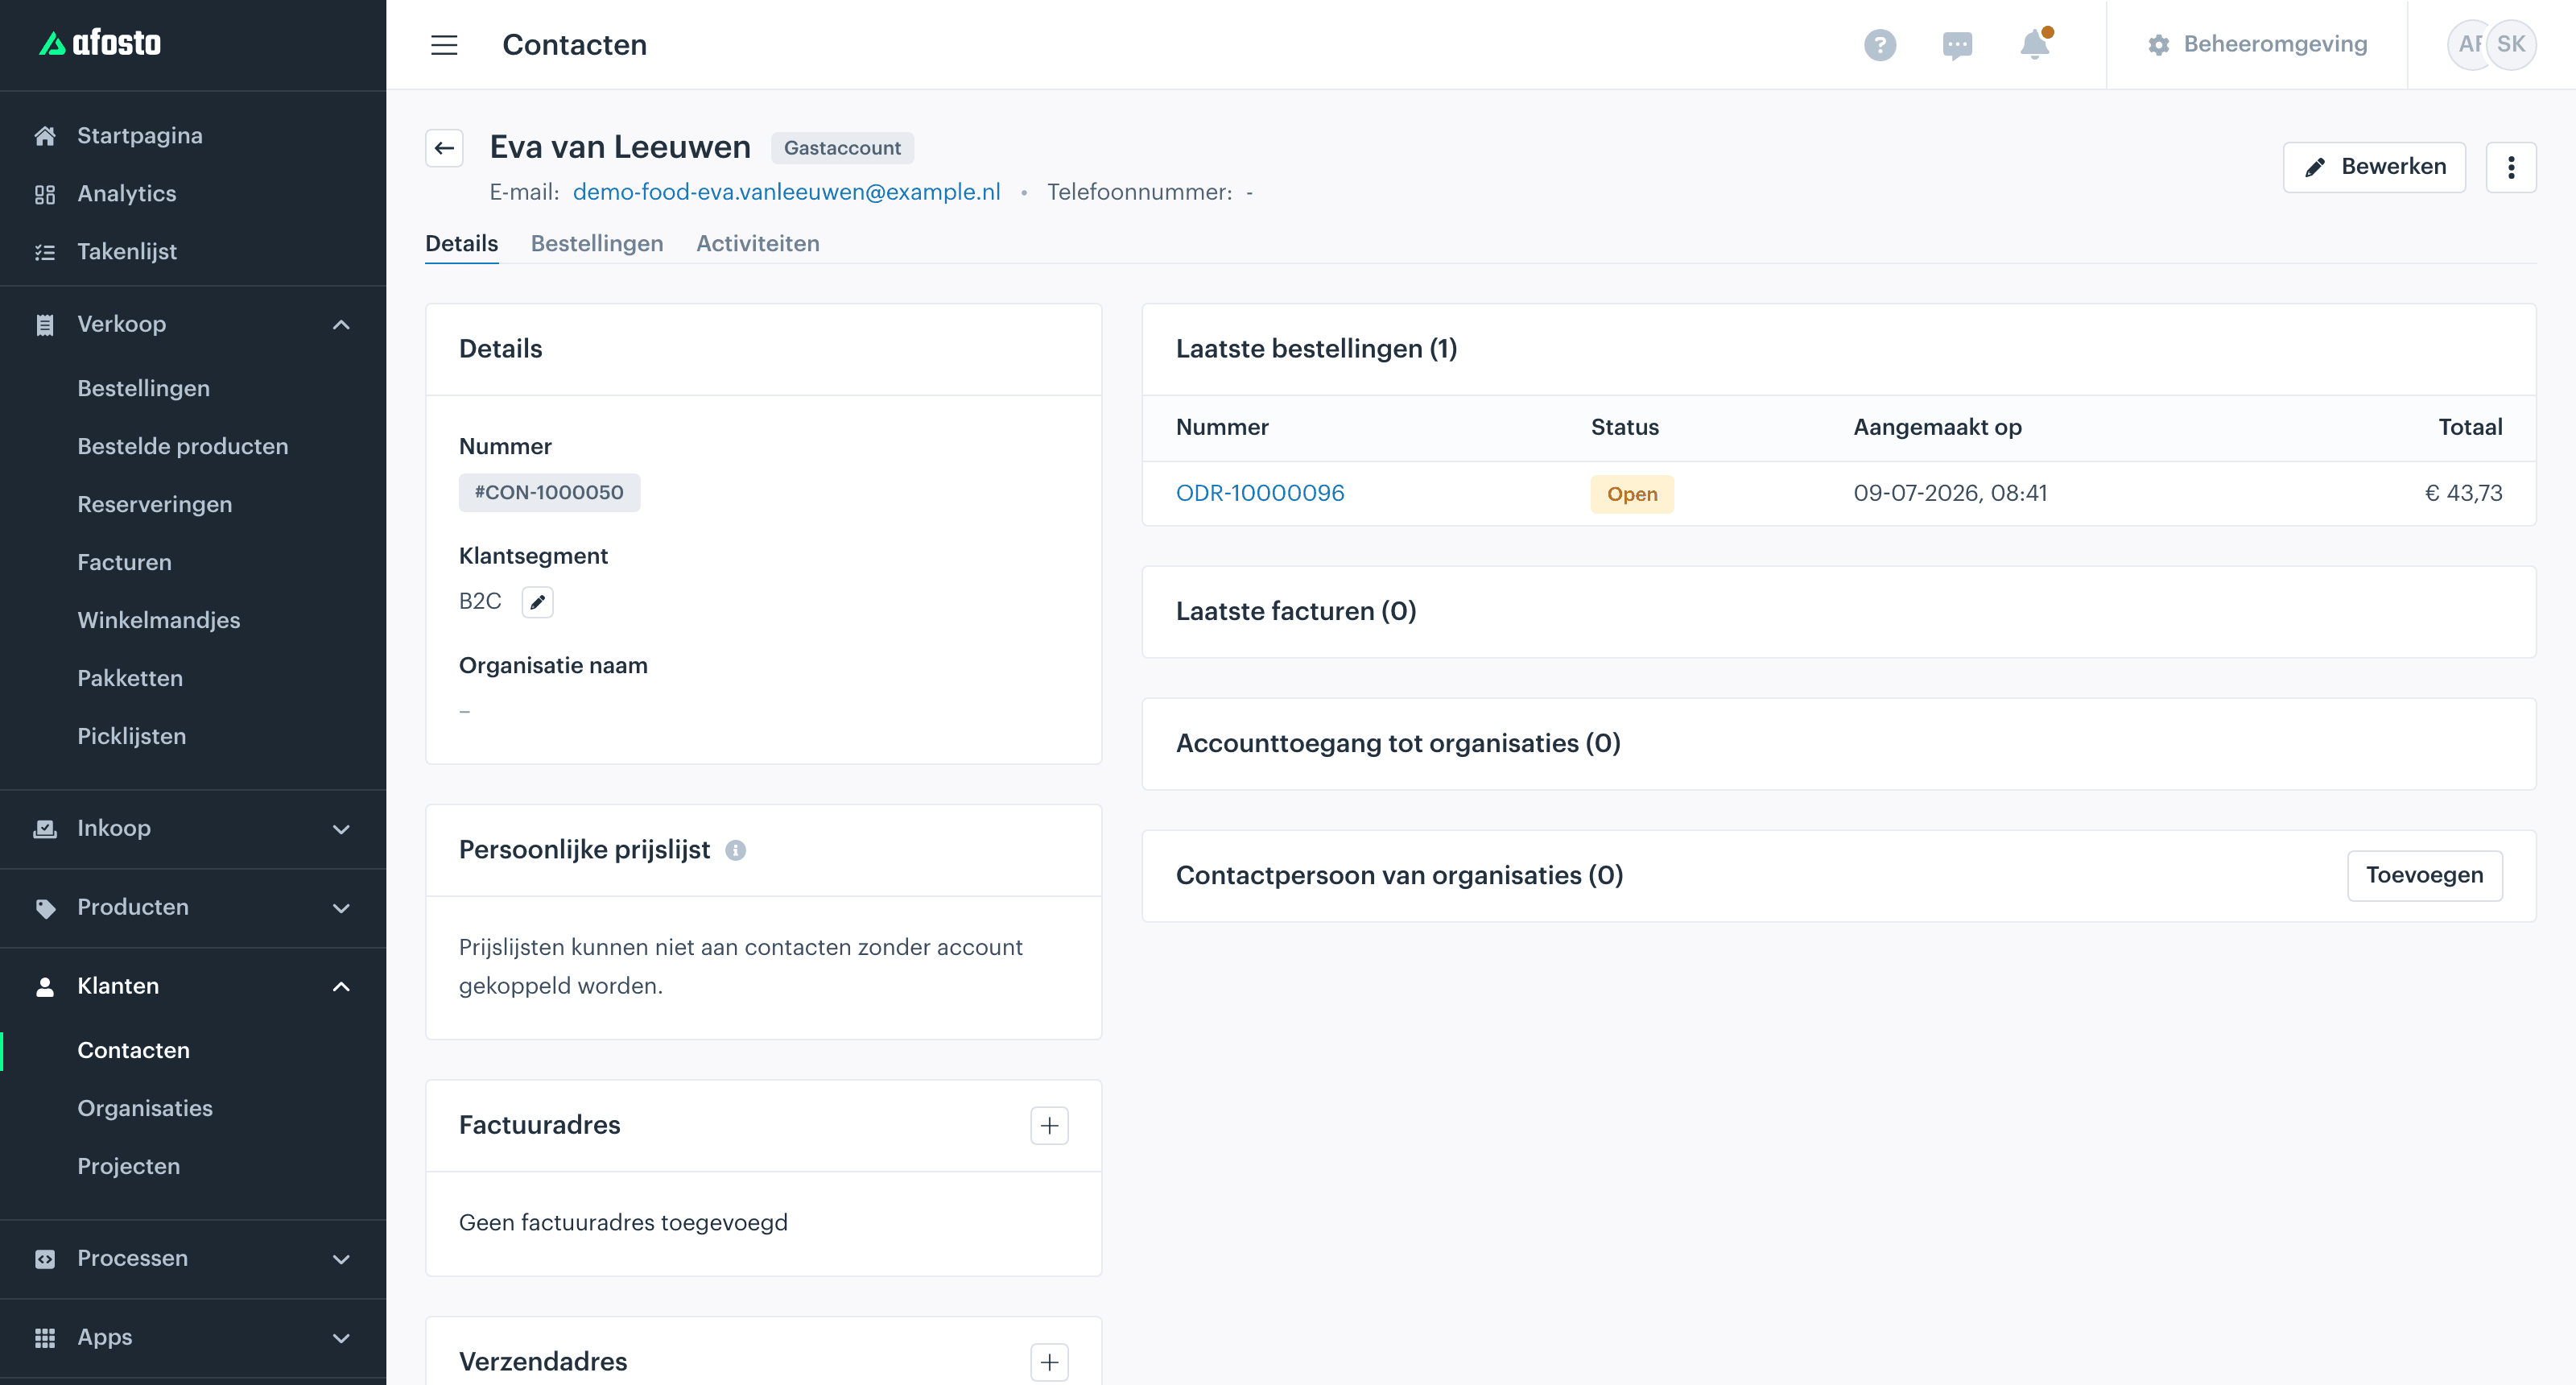Collapse the Klanten section chevron

(x=341, y=987)
